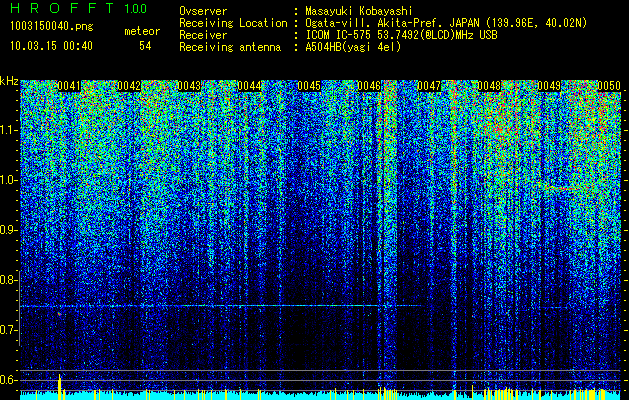Click the 1.1 frequency axis label

click(8, 130)
